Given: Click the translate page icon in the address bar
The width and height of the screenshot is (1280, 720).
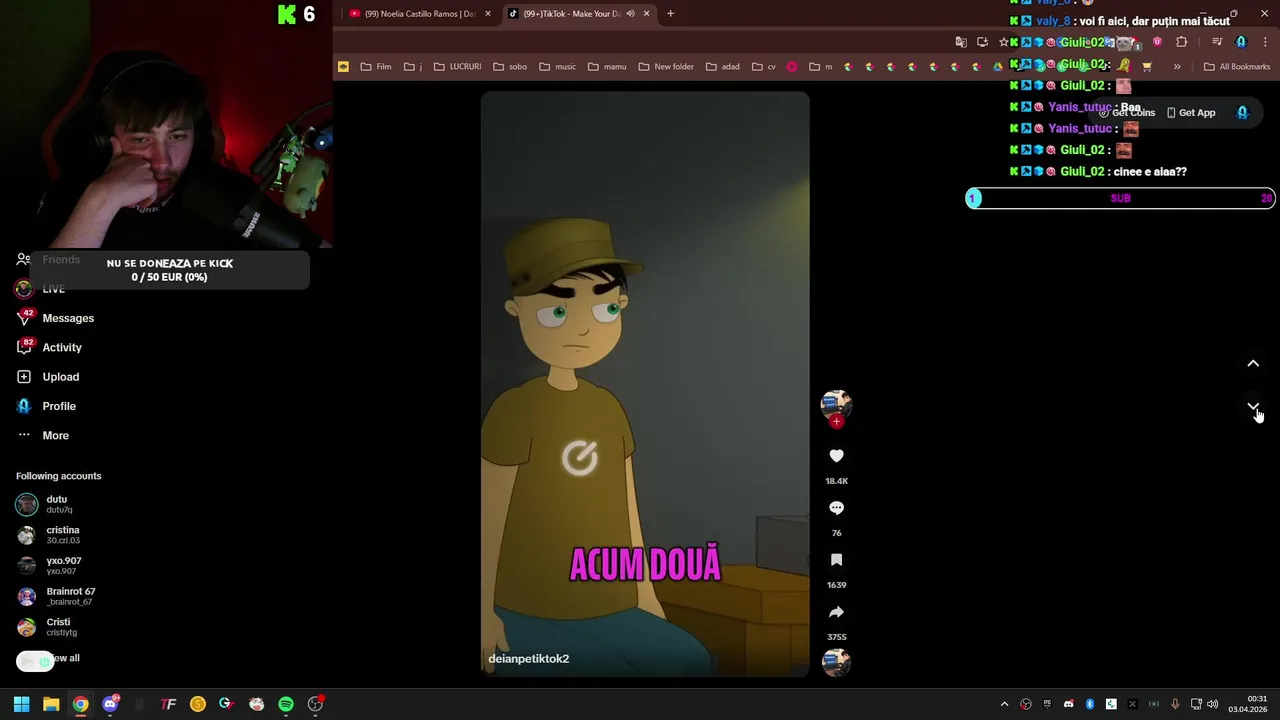Looking at the screenshot, I should point(961,42).
